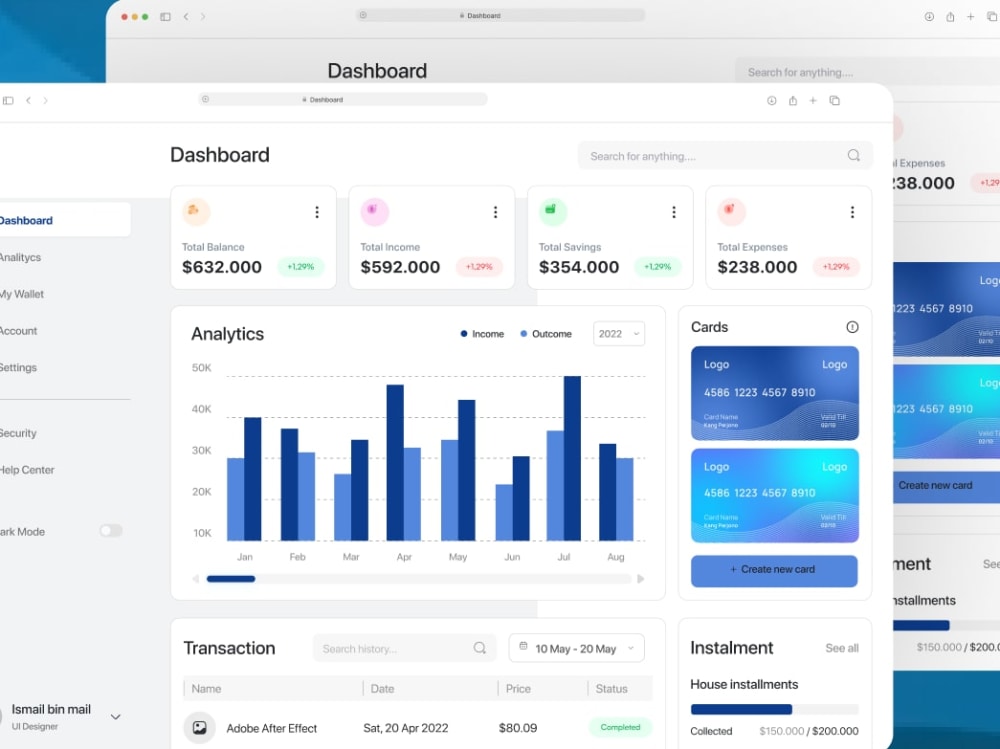Open Account in the sidebar

(18, 330)
